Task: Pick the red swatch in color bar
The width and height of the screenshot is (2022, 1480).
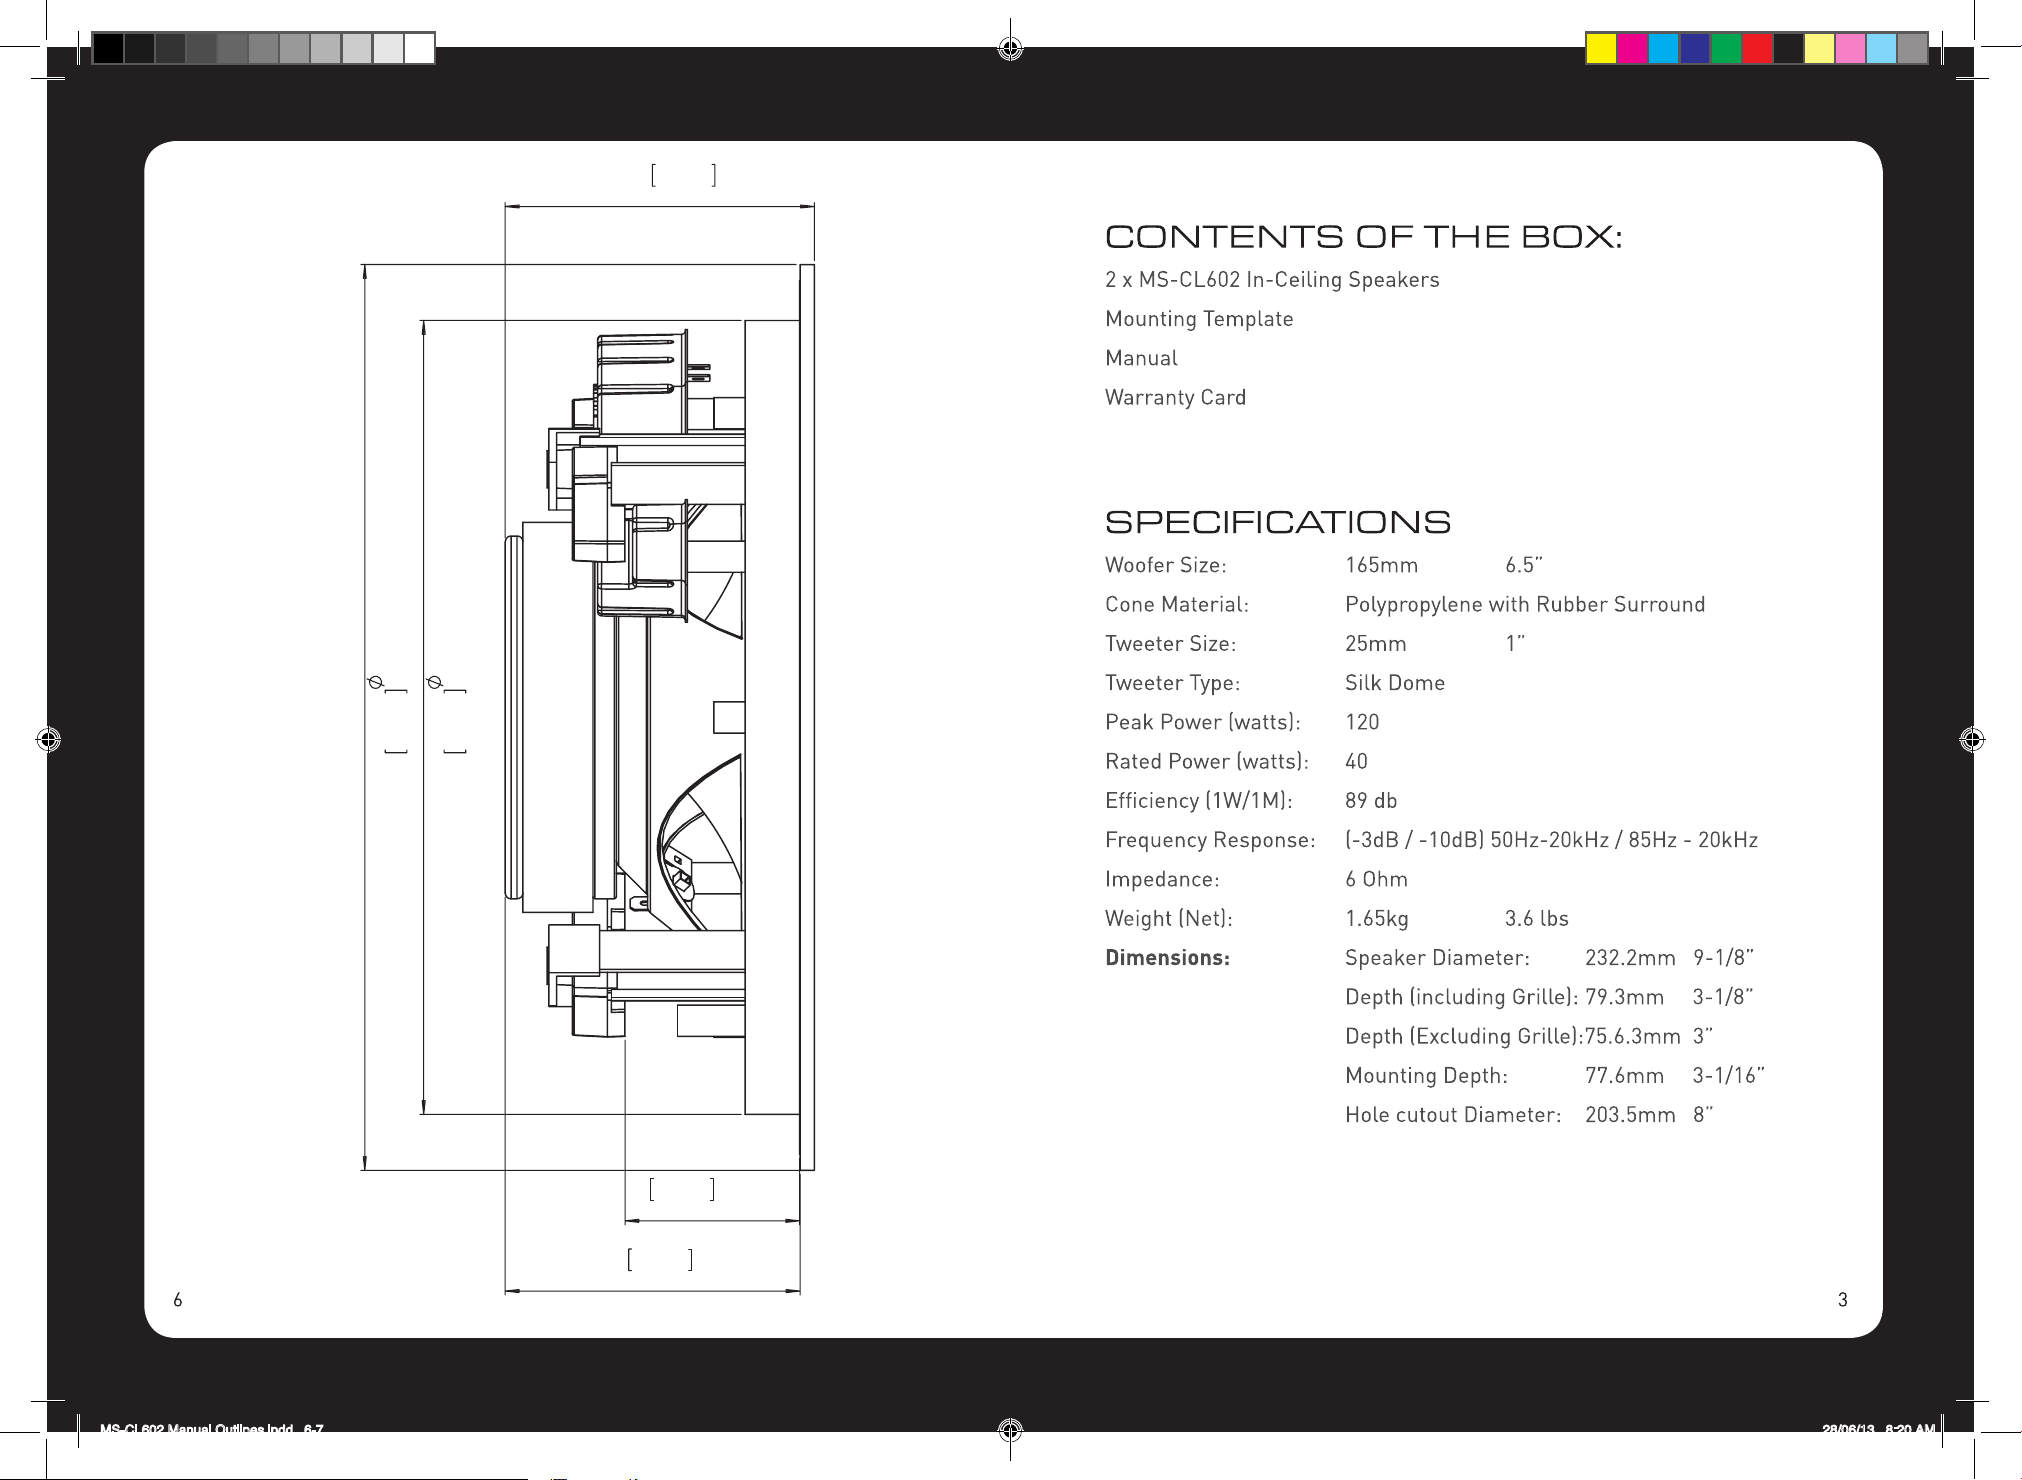Action: pos(1757,48)
